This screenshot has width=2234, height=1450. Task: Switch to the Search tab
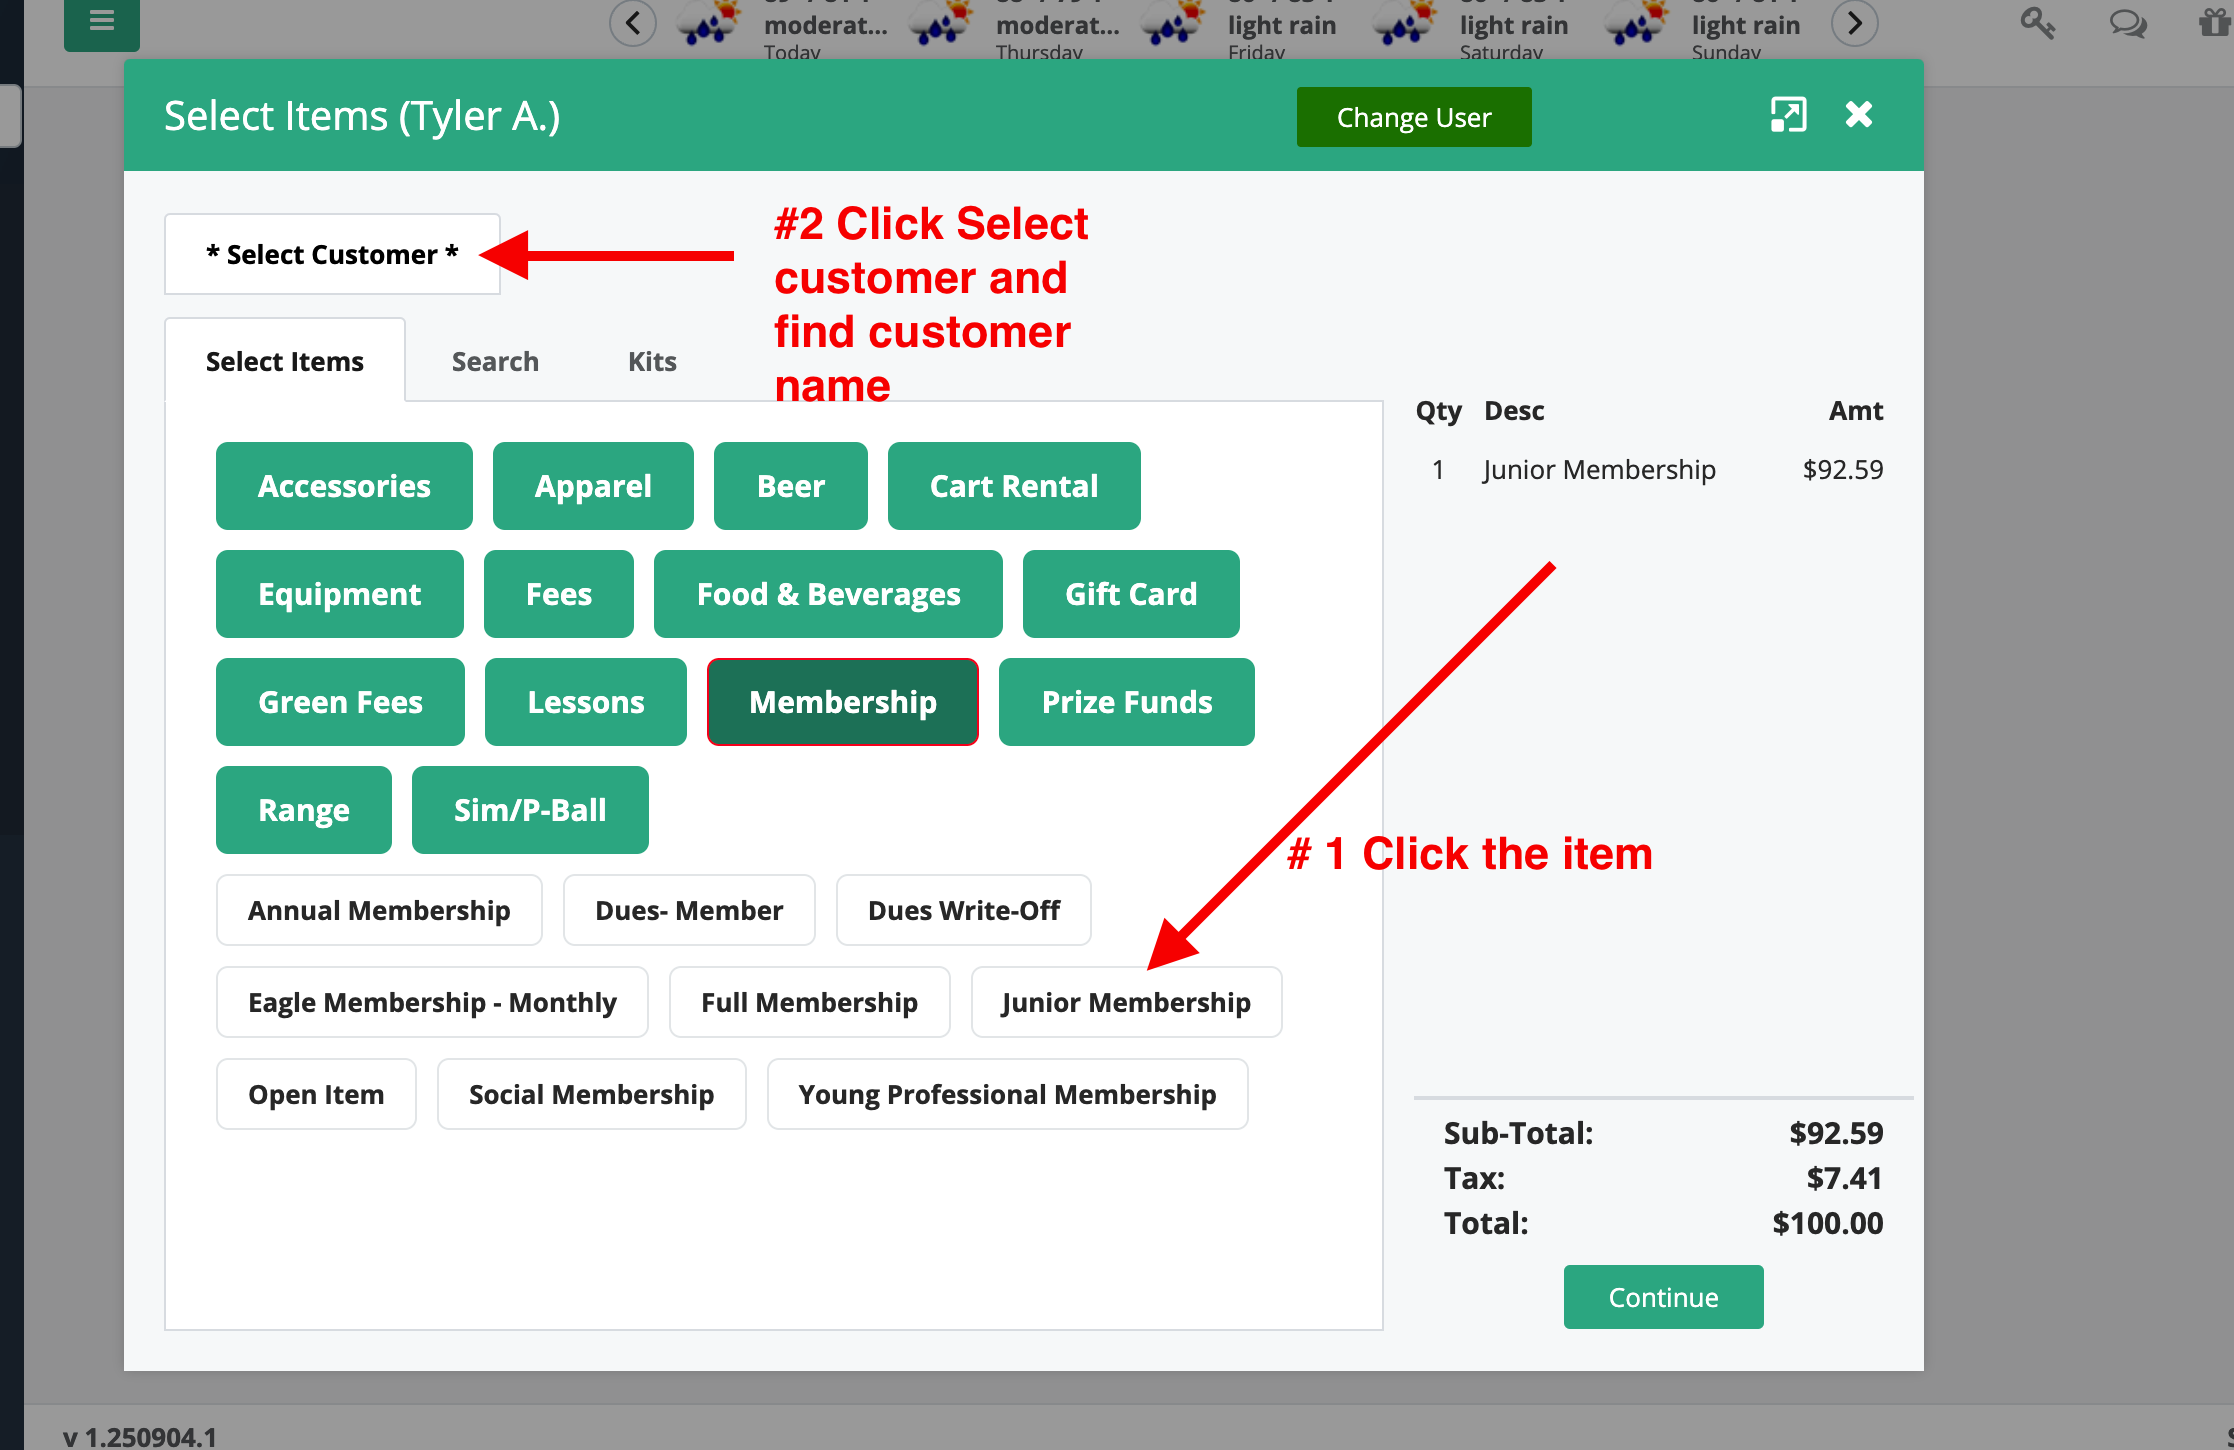(495, 361)
